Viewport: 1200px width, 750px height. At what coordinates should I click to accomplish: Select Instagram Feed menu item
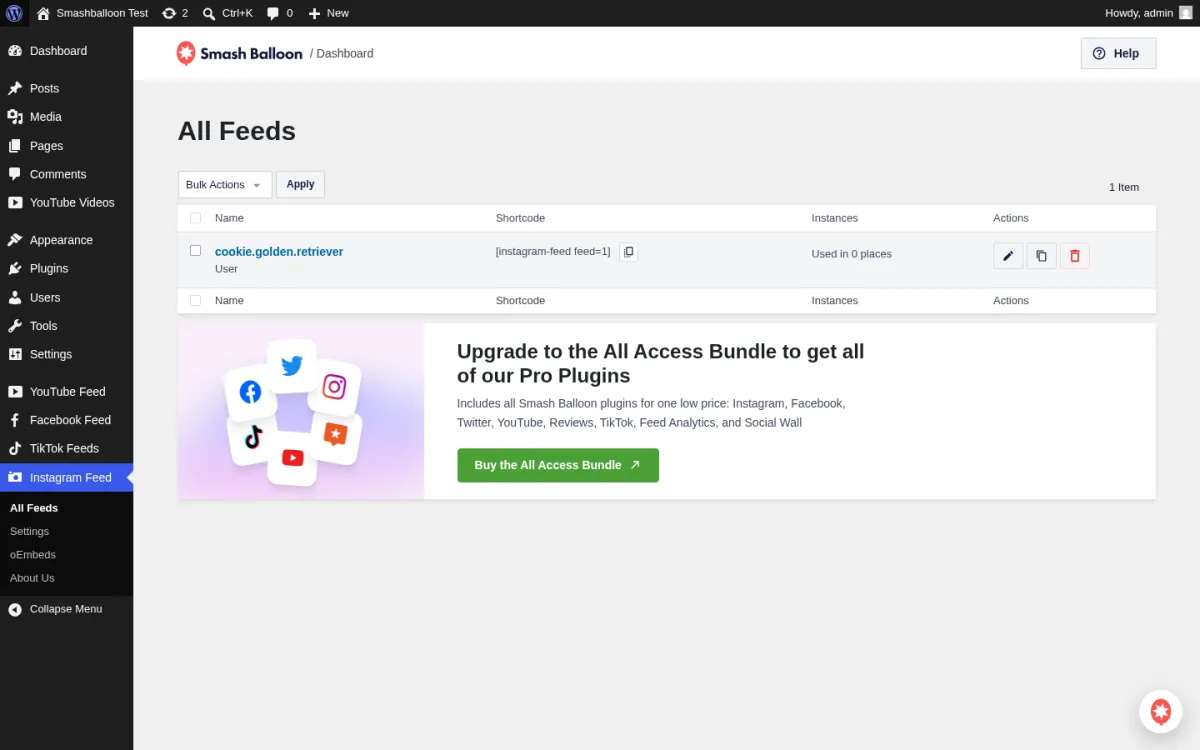click(x=66, y=477)
